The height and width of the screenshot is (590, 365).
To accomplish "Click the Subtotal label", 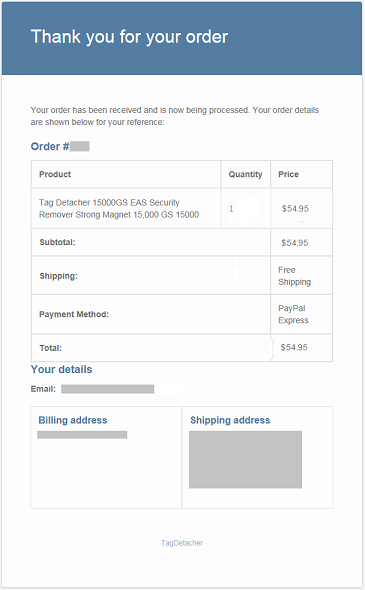I will 58,242.
